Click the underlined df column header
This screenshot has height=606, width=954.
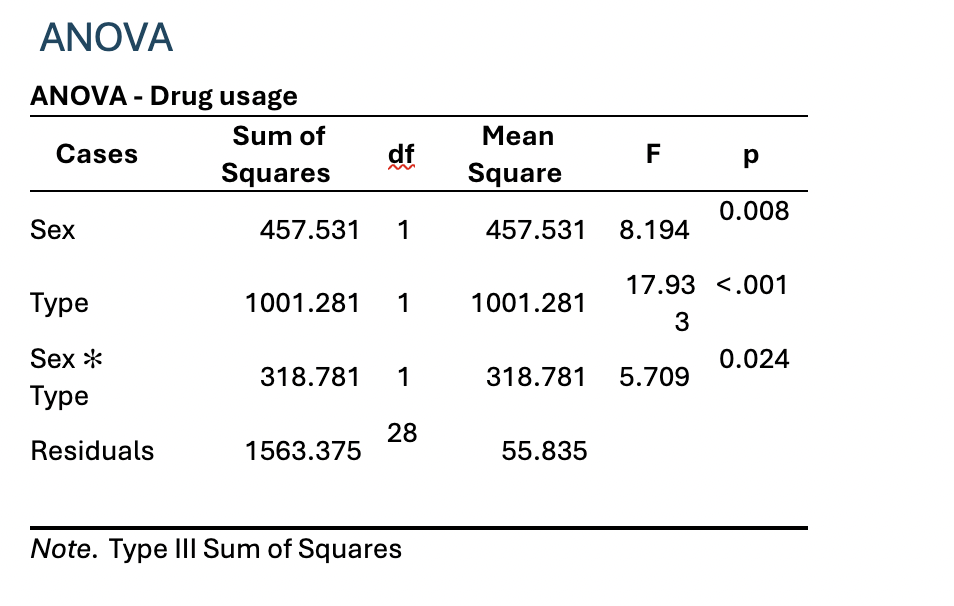pyautogui.click(x=402, y=155)
